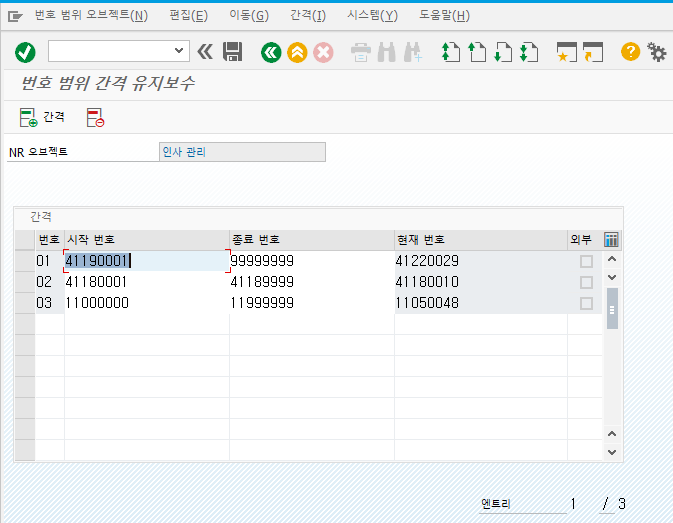Go to Next page icon
This screenshot has width=673, height=523.
[x=503, y=52]
